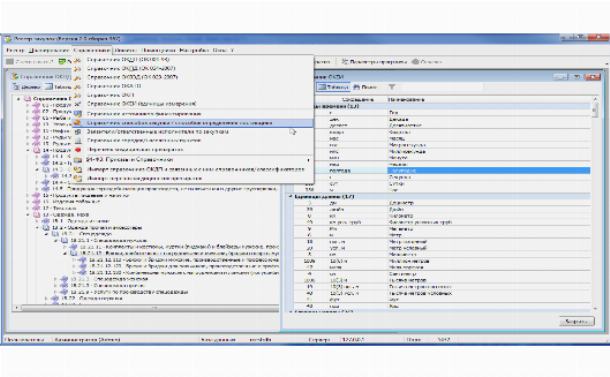The height and width of the screenshot is (377, 610).
Task: Click icon beside Справочник источников финансирования entry
Action: (x=78, y=114)
